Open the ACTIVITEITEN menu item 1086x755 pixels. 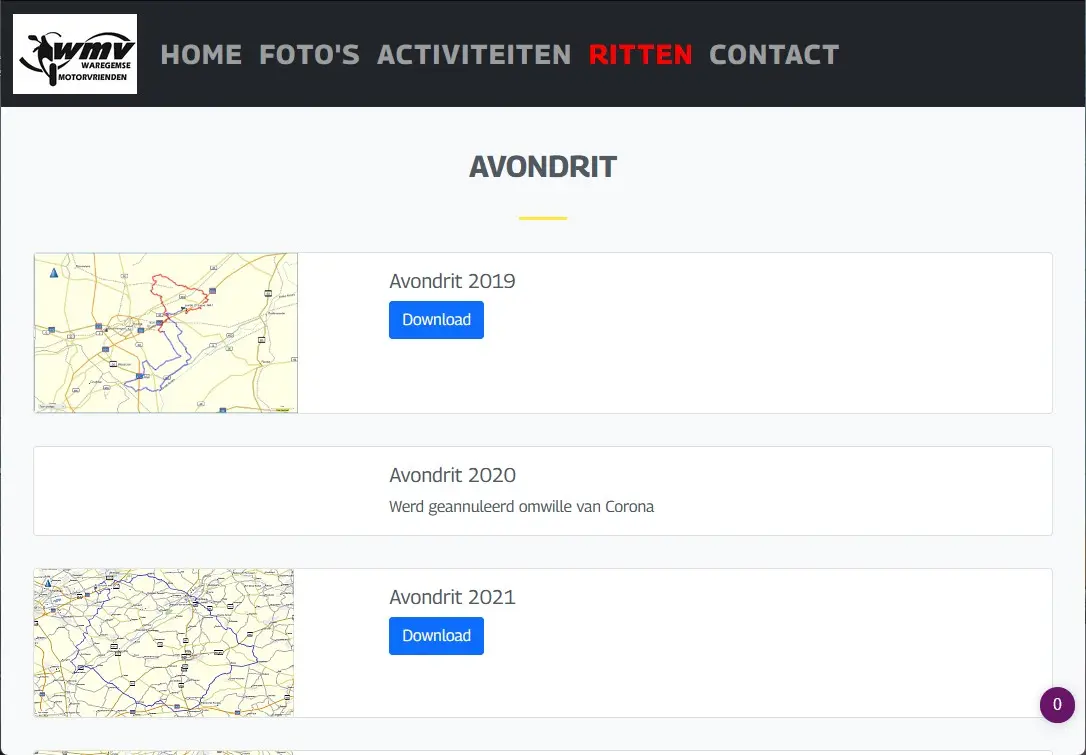coord(474,55)
